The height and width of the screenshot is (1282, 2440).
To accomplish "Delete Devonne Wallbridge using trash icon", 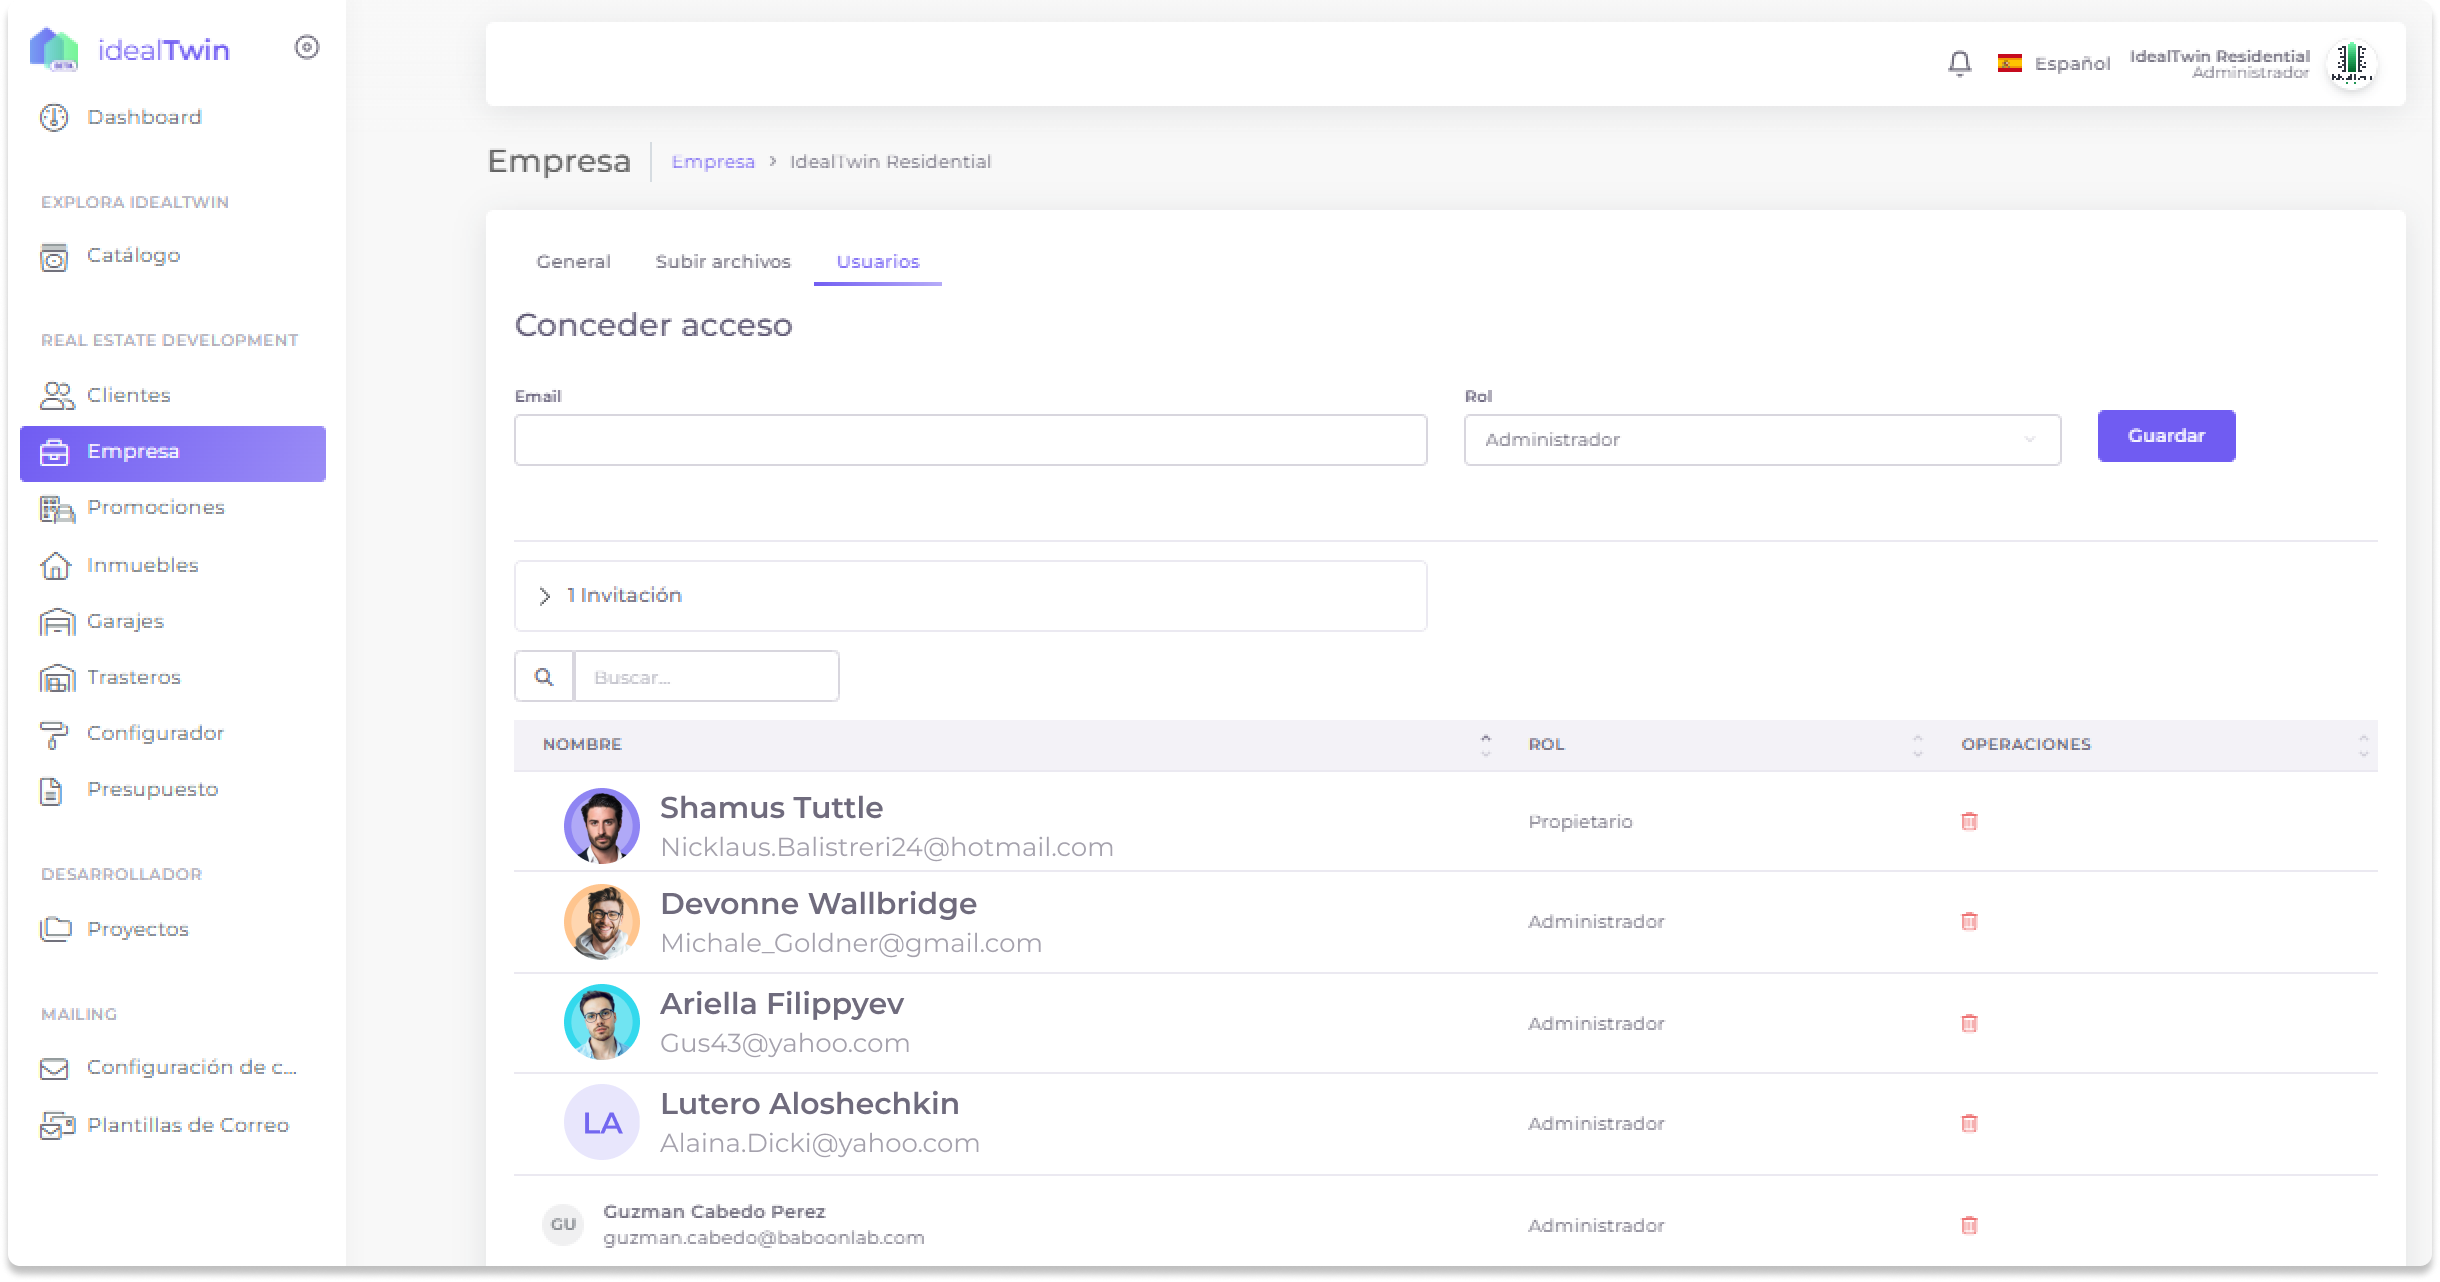I will tap(1969, 921).
